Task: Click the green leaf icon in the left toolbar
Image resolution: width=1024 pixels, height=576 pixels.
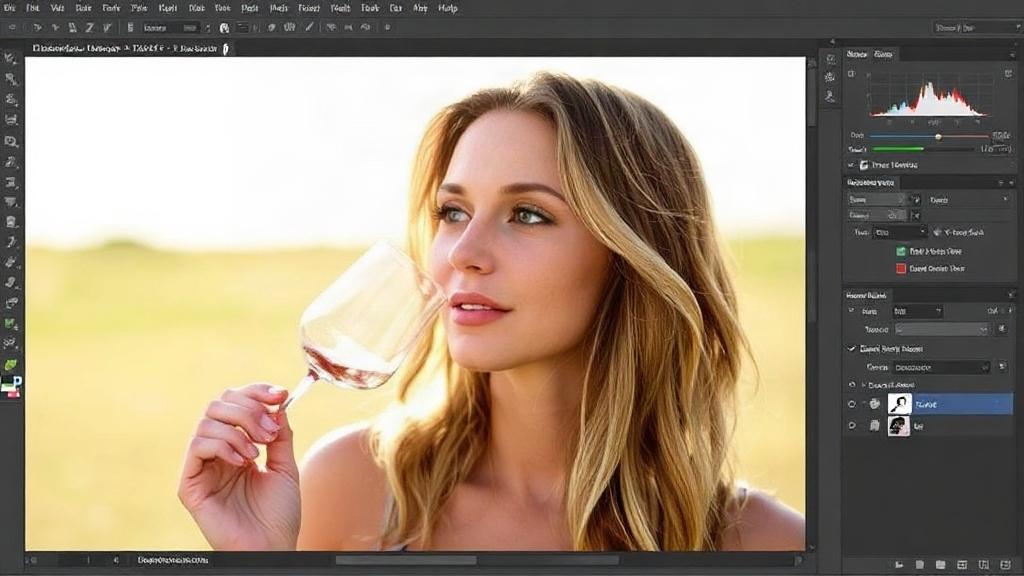Action: click(11, 364)
